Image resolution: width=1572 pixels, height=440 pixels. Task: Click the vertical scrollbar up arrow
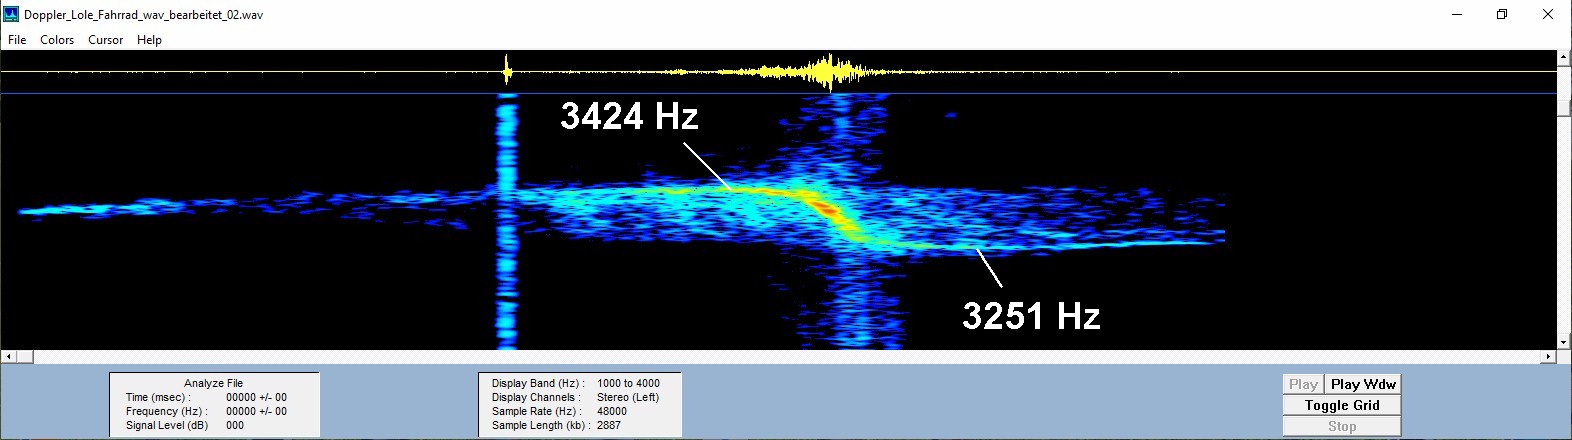pos(1564,57)
